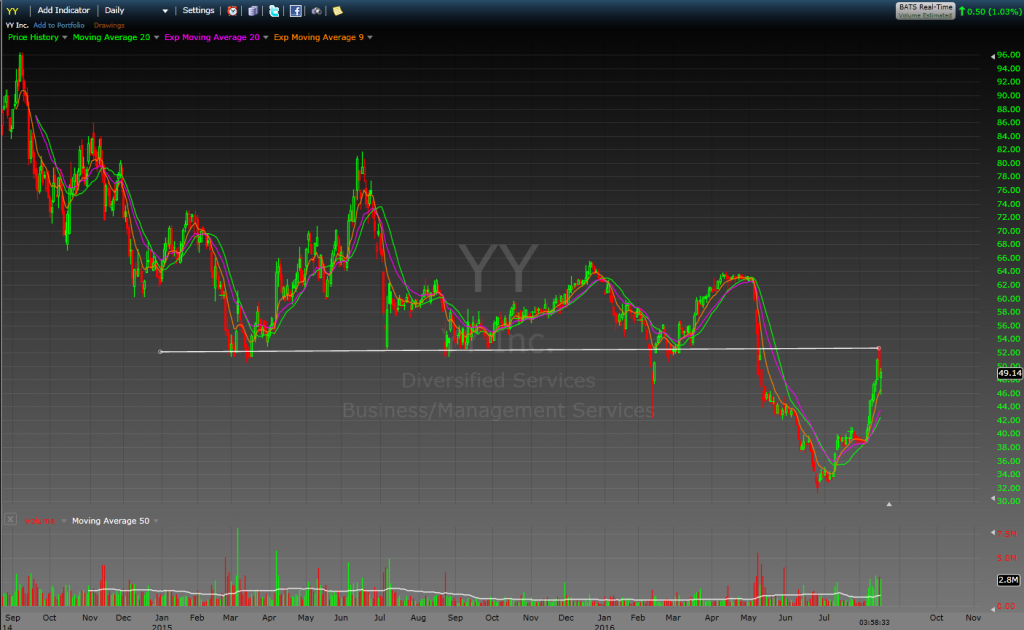Open the yellow sticky note icon
The height and width of the screenshot is (630, 1024).
click(x=337, y=10)
